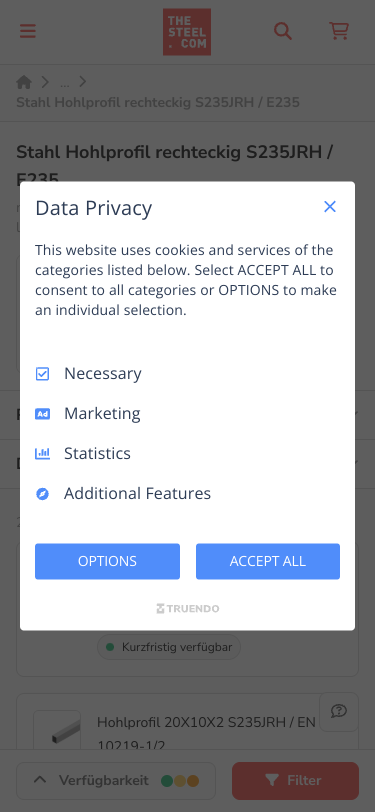This screenshot has height=812, width=375.
Task: Expand the Verfügbarkeit panel
Action: 116,780
